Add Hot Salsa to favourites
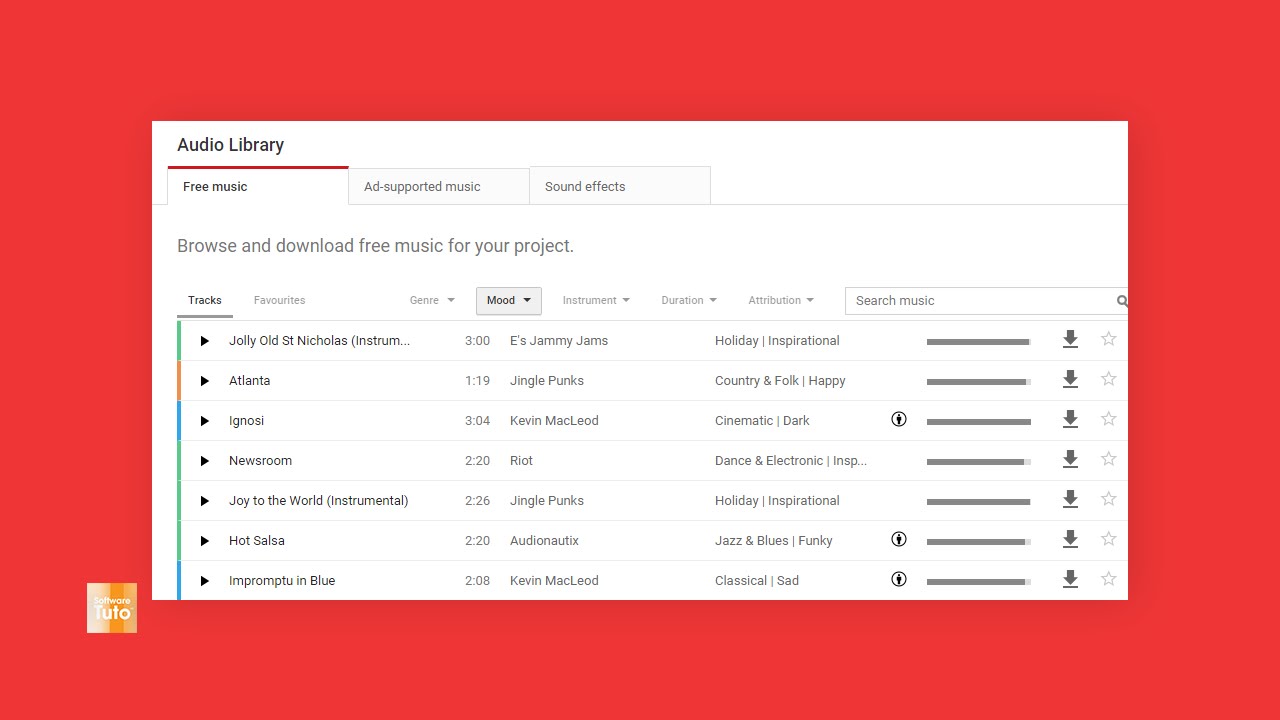The width and height of the screenshot is (1280, 720). [1108, 539]
